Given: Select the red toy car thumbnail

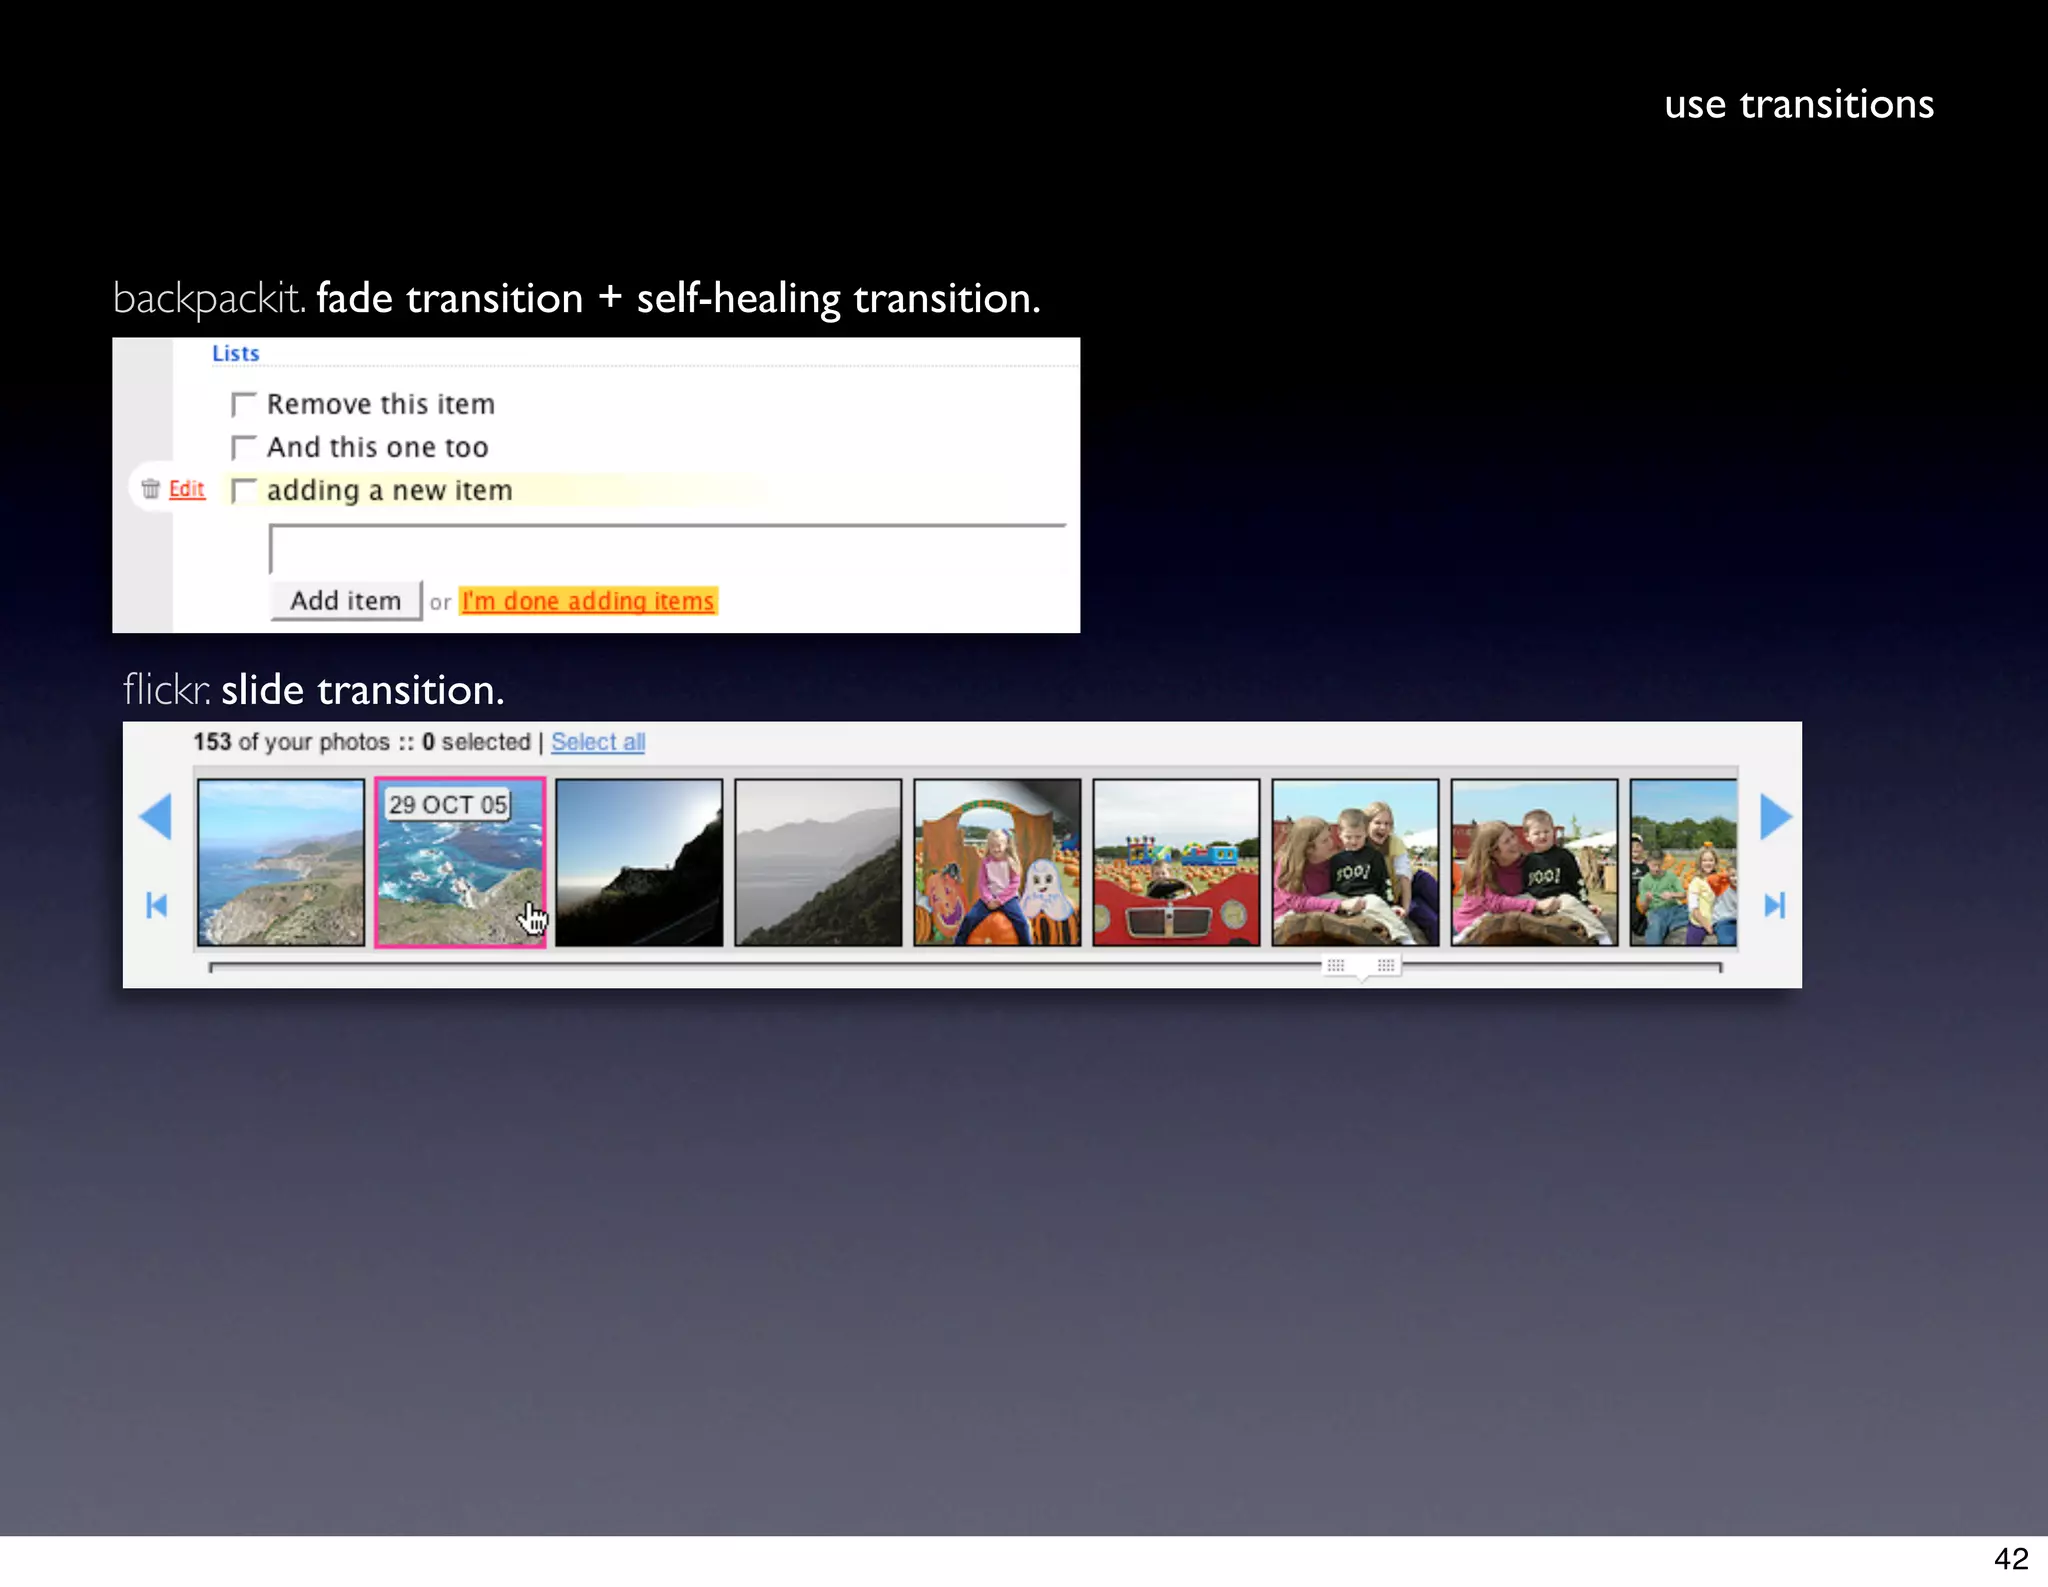Looking at the screenshot, I should pyautogui.click(x=1176, y=862).
